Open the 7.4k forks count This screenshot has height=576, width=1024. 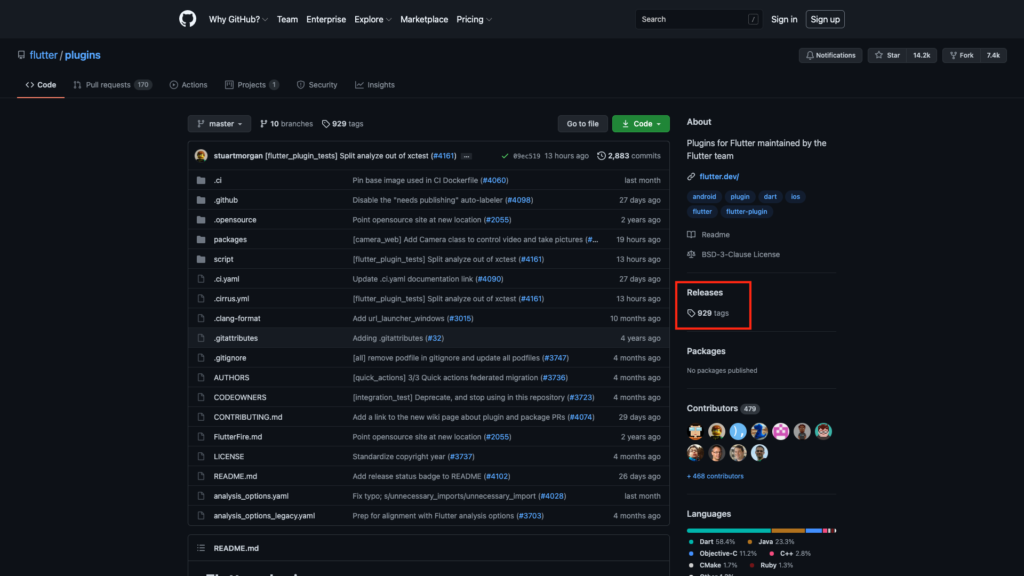point(993,56)
